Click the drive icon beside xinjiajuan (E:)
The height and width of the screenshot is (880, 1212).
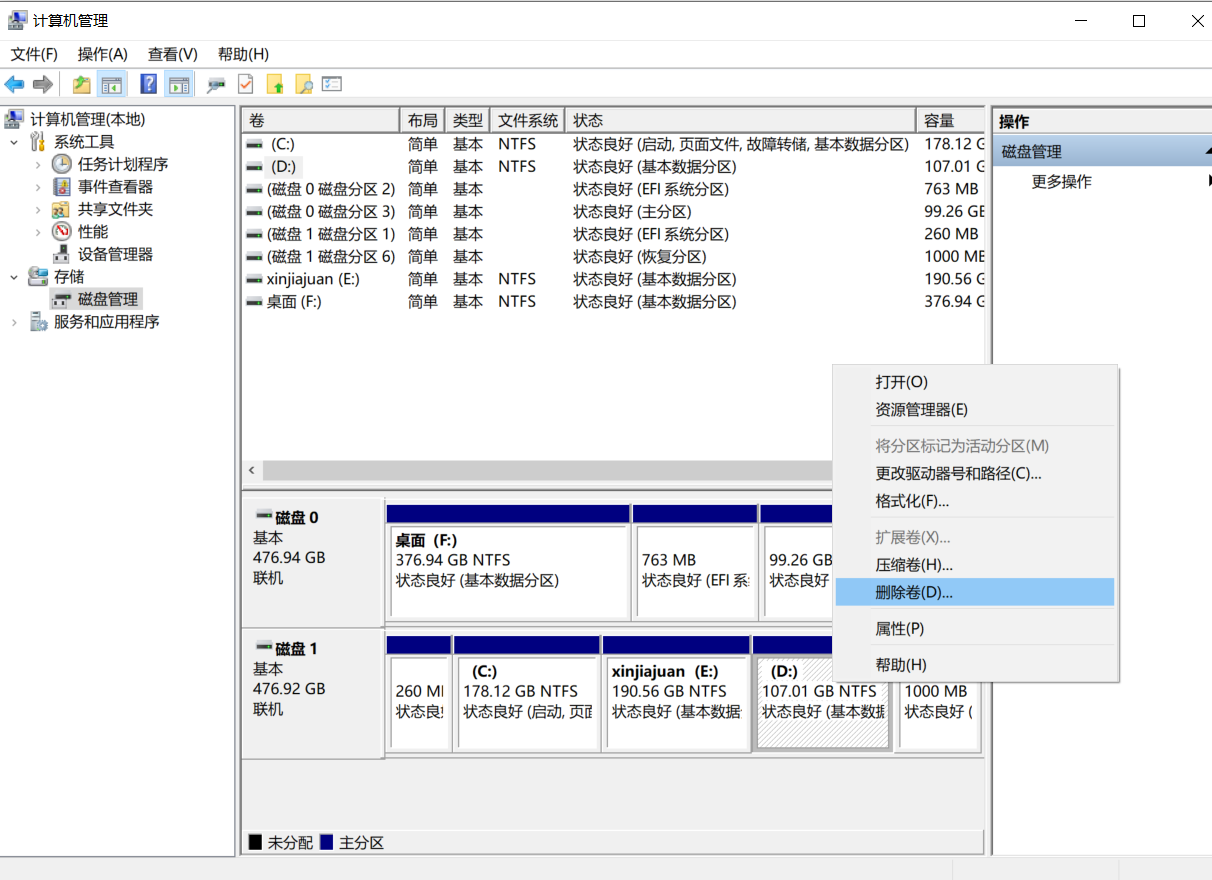point(255,279)
